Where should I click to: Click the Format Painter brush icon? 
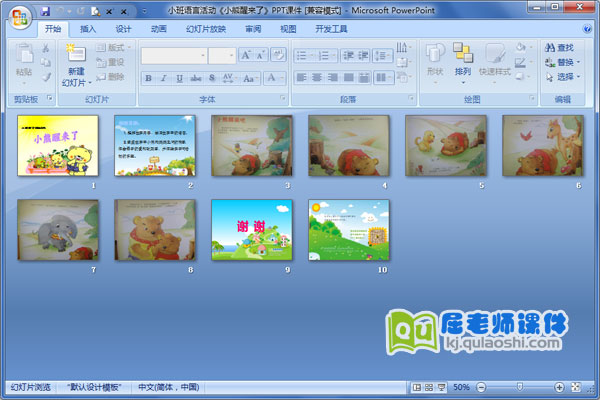click(46, 77)
